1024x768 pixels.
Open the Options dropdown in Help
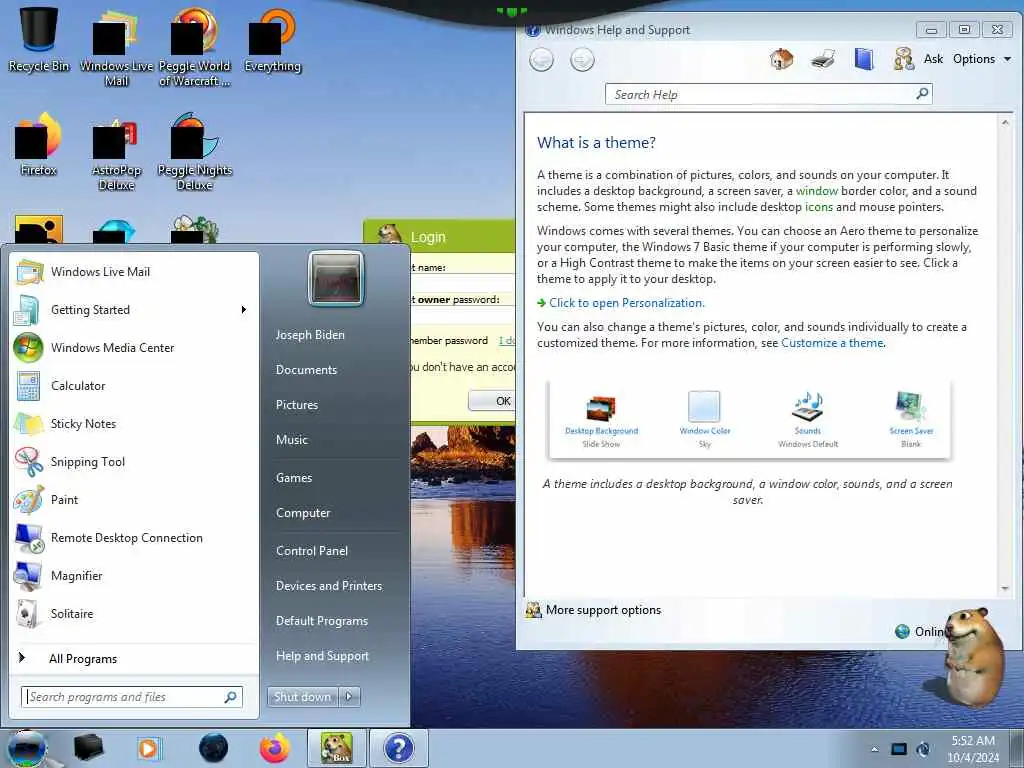click(982, 59)
